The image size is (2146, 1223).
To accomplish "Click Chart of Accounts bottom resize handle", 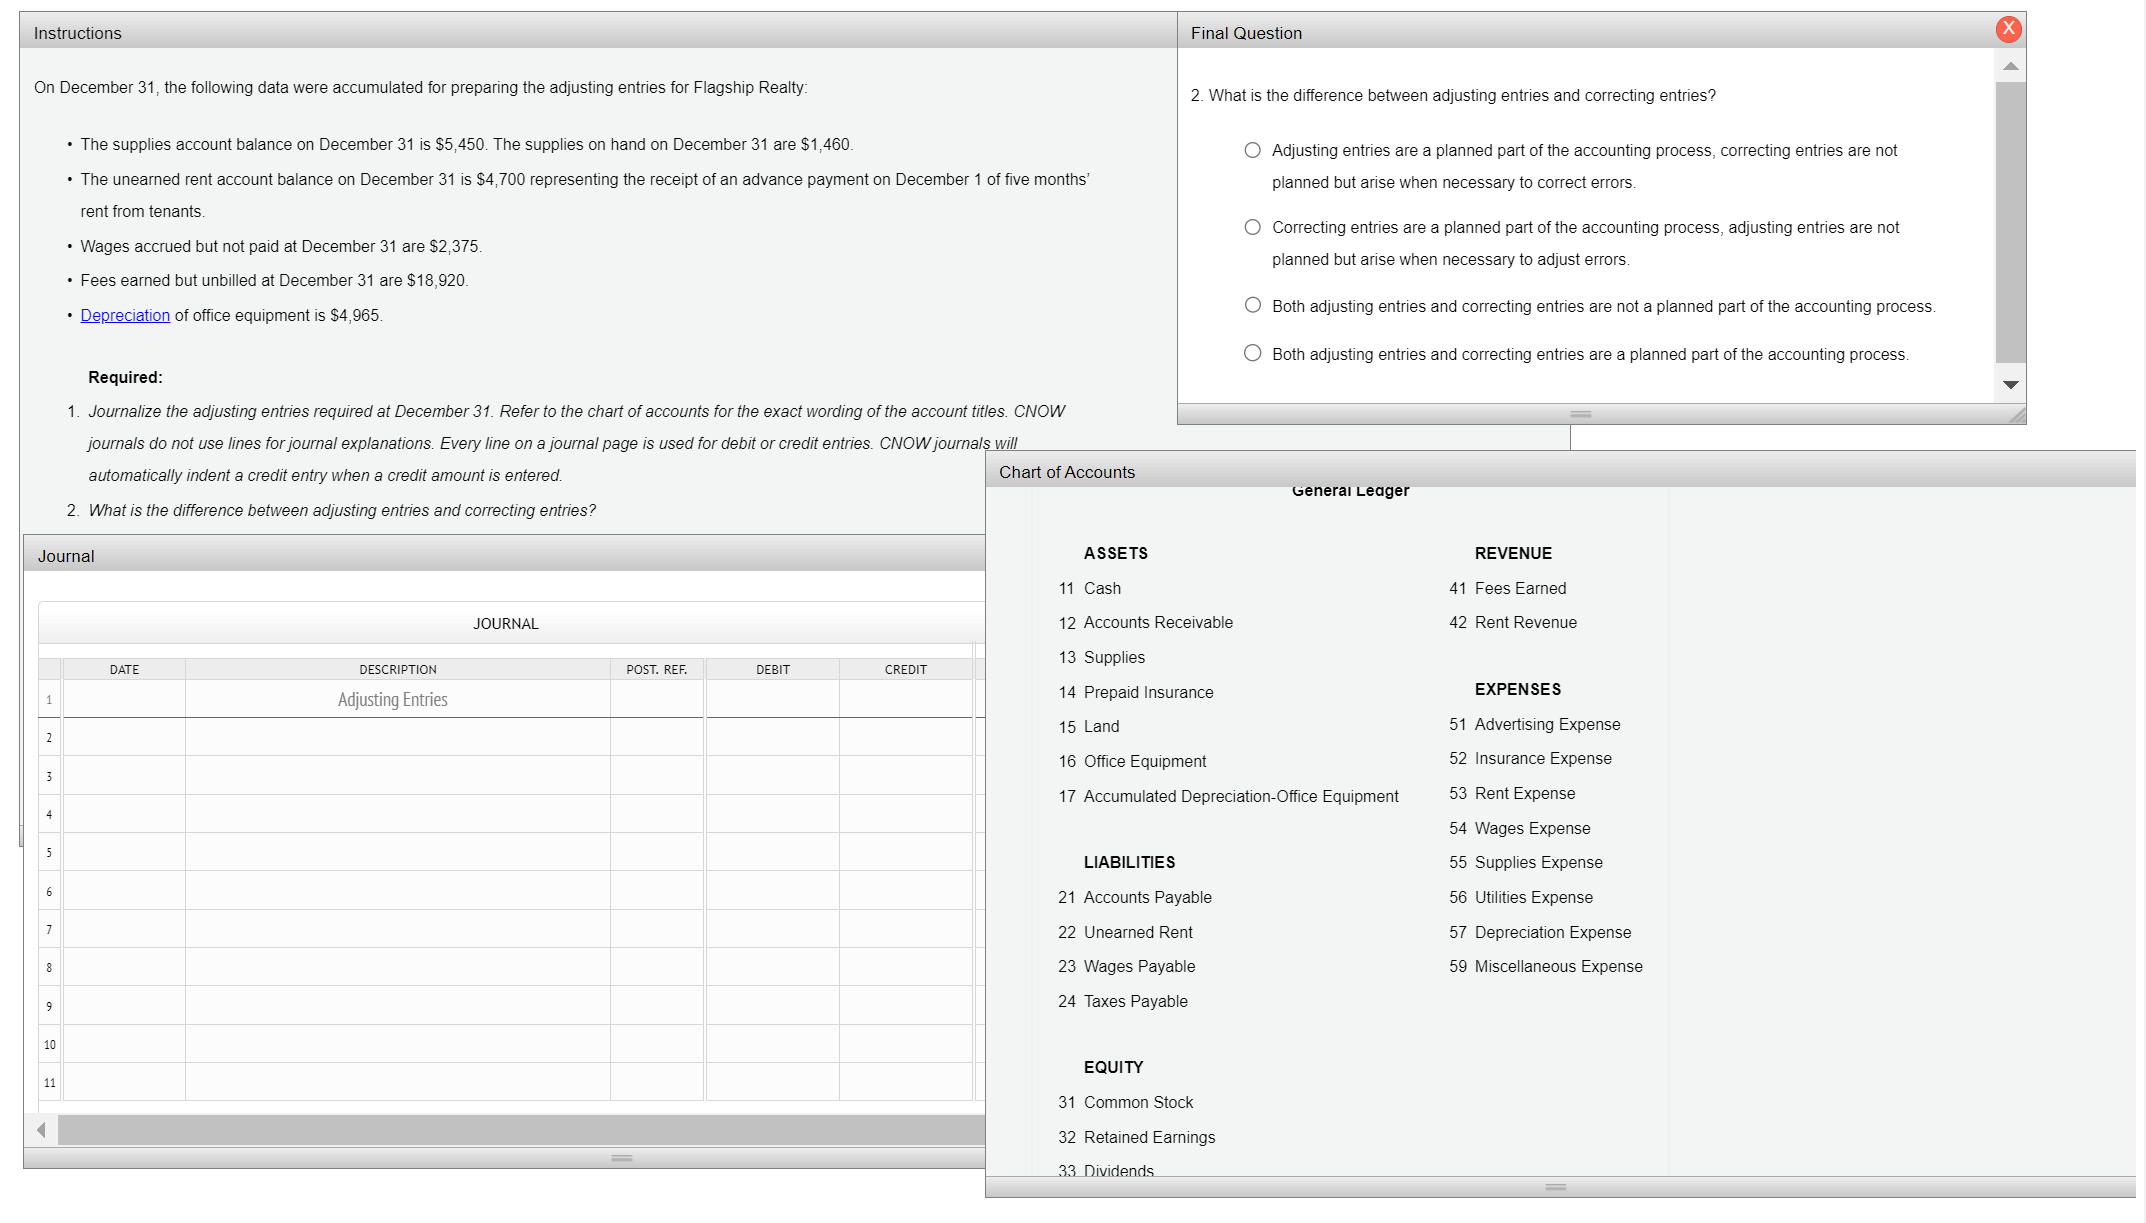I will (x=1555, y=1187).
